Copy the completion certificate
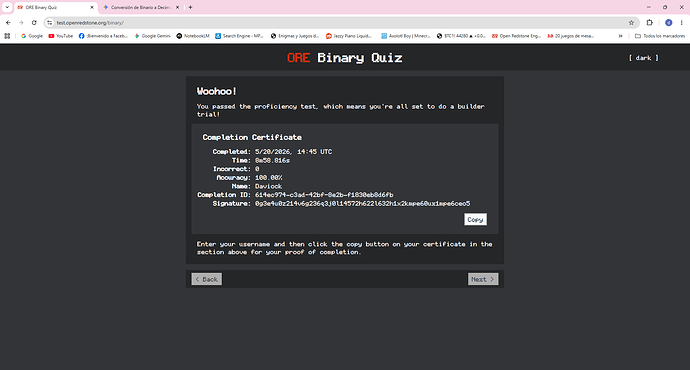The image size is (690, 370). [x=475, y=219]
